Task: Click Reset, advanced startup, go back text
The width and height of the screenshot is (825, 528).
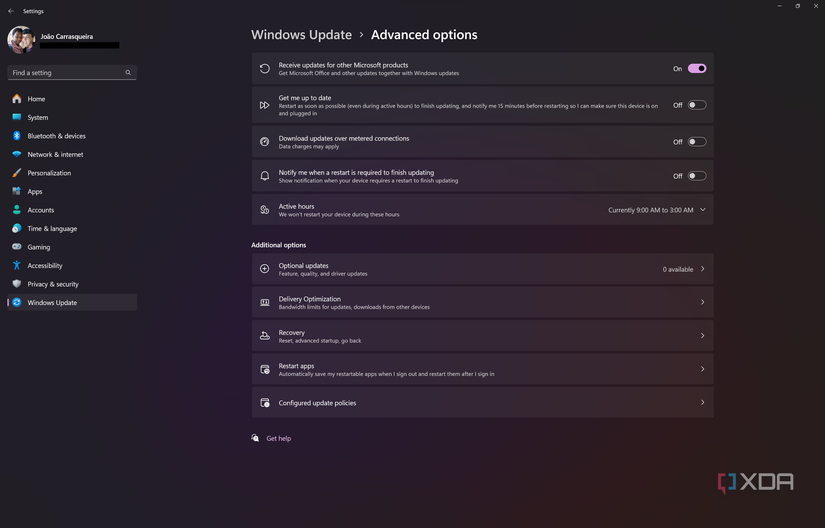Action: click(320, 341)
